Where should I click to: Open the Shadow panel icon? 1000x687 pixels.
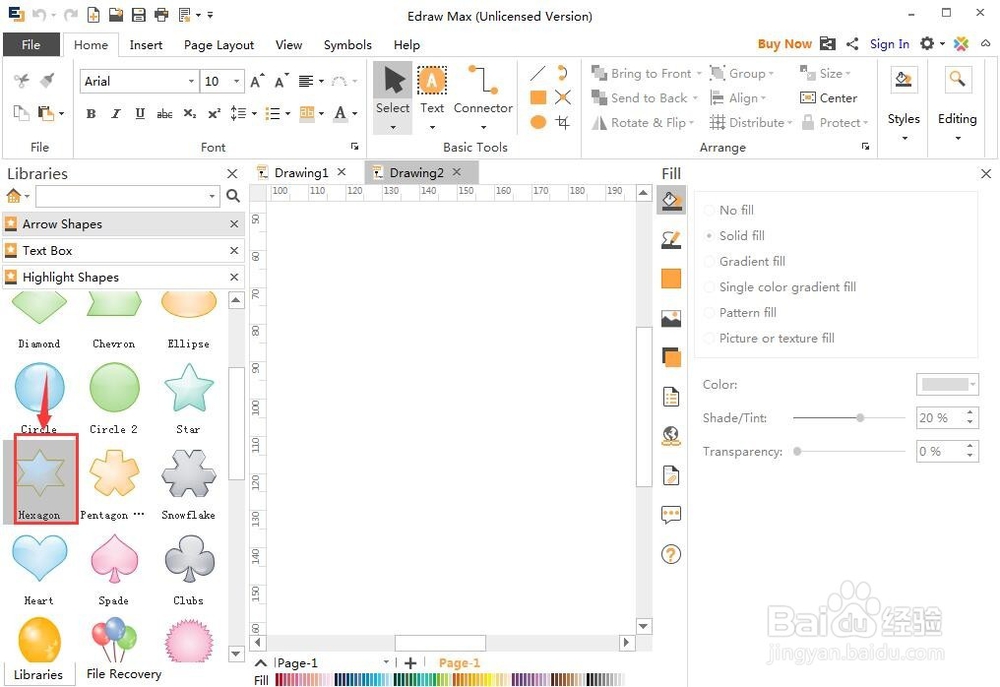pyautogui.click(x=671, y=357)
